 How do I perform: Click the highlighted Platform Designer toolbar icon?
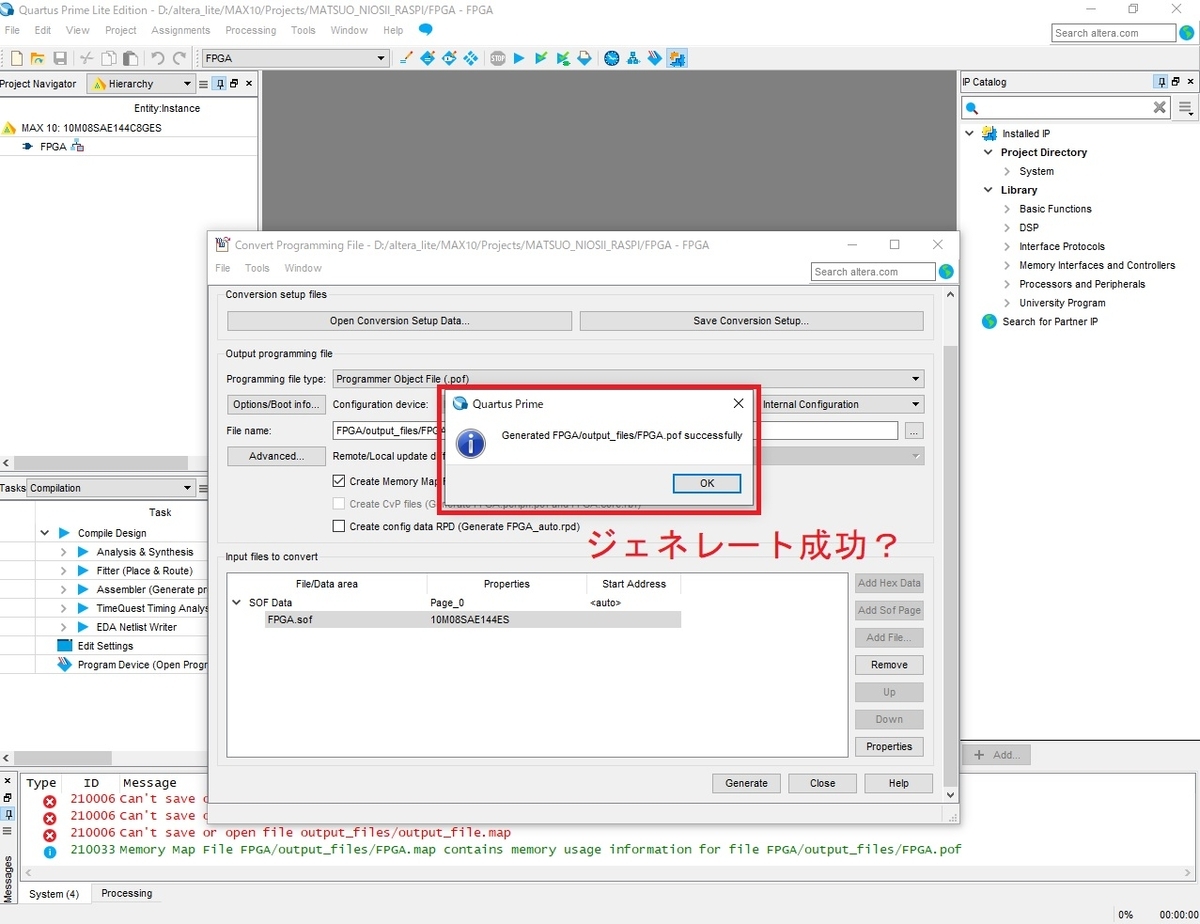pyautogui.click(x=677, y=58)
